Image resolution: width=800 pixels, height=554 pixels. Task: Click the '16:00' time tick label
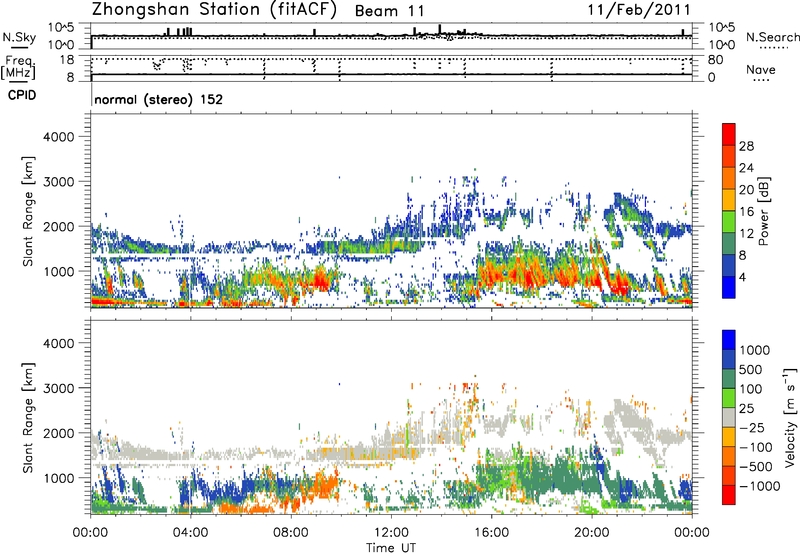pos(491,533)
